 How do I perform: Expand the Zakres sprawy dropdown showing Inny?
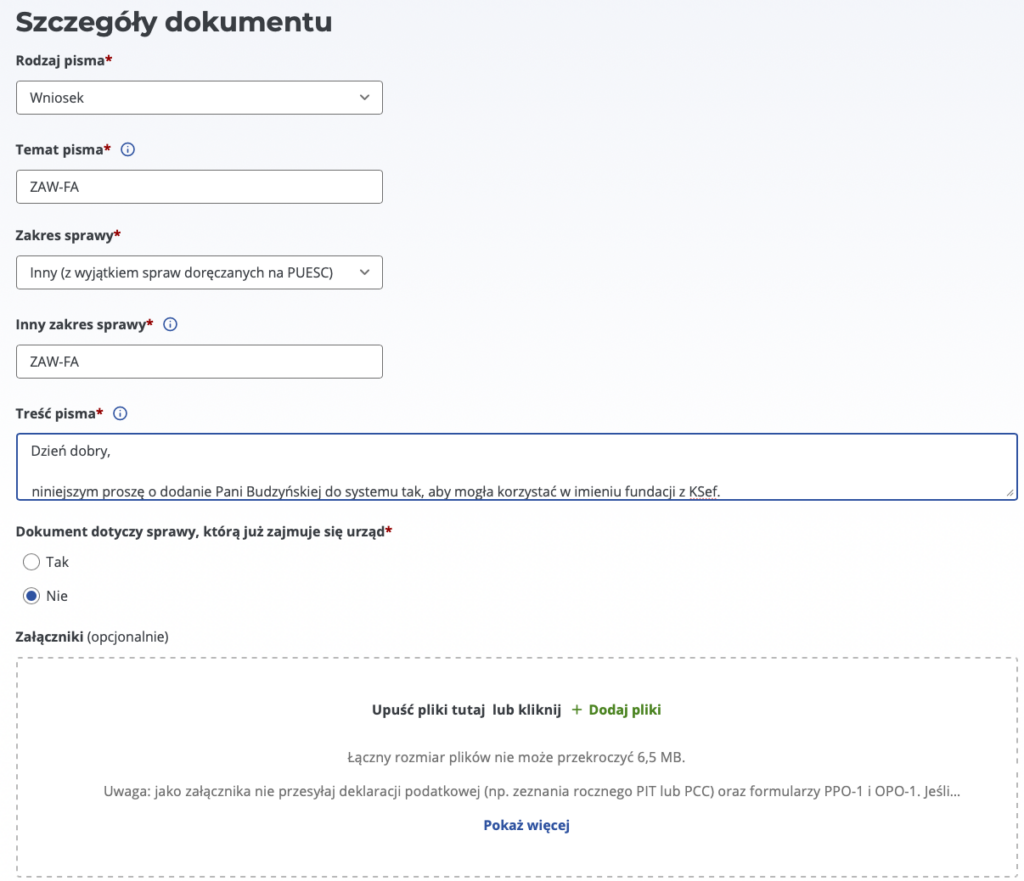tap(190, 272)
